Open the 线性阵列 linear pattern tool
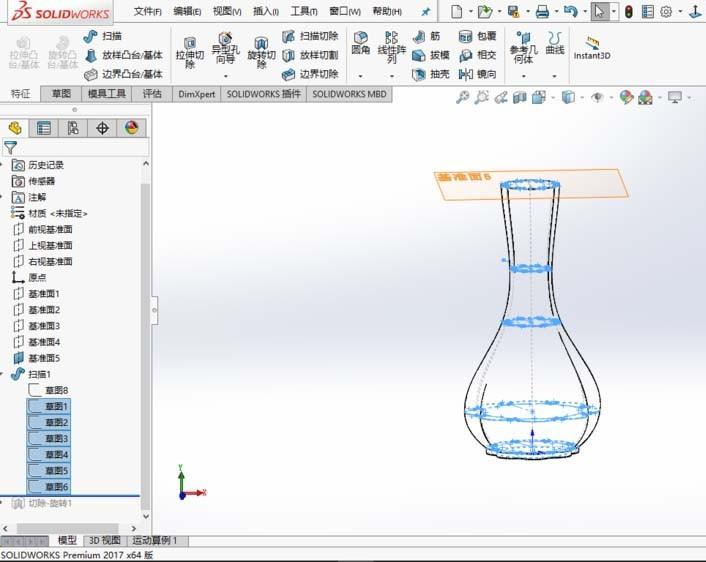Screen dimensions: 706x562 tap(392, 47)
